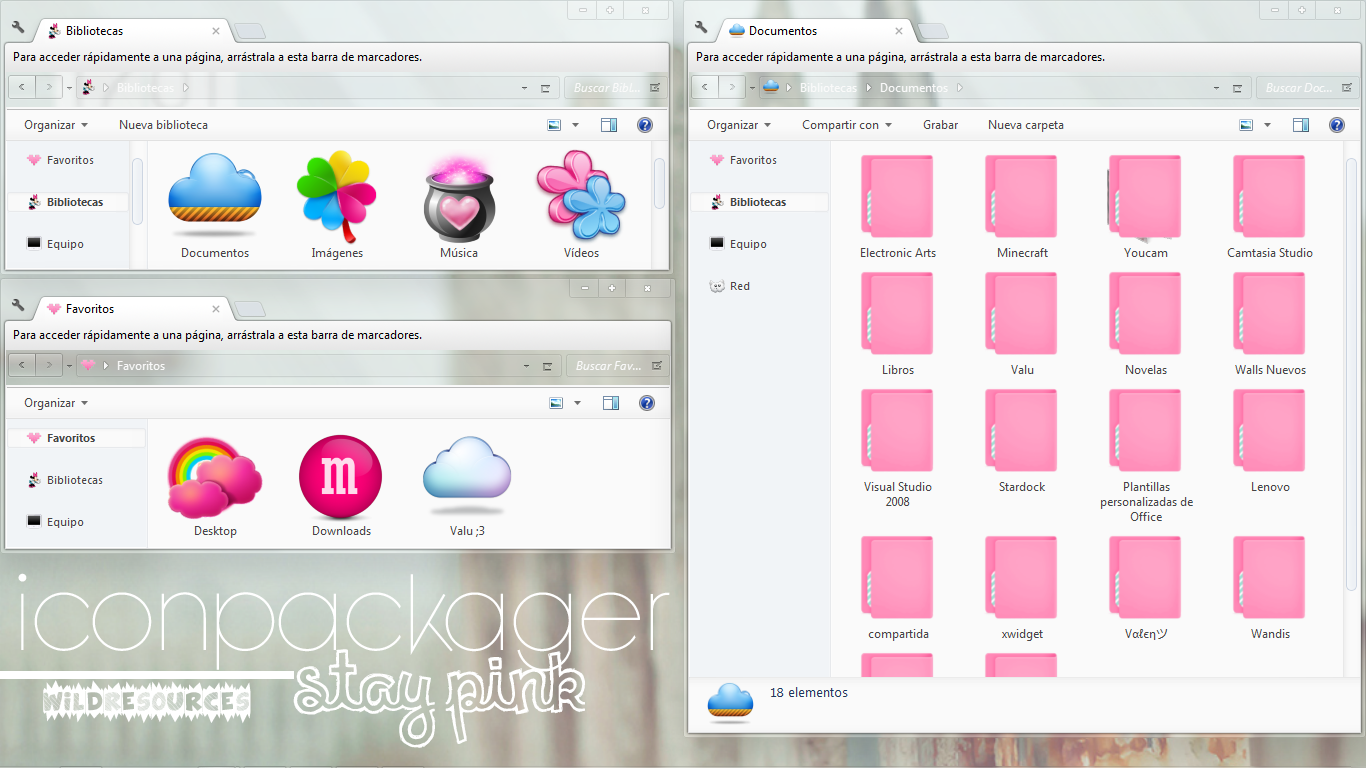Open new tab in Bibliotecas window
This screenshot has height=768, width=1366.
[249, 31]
